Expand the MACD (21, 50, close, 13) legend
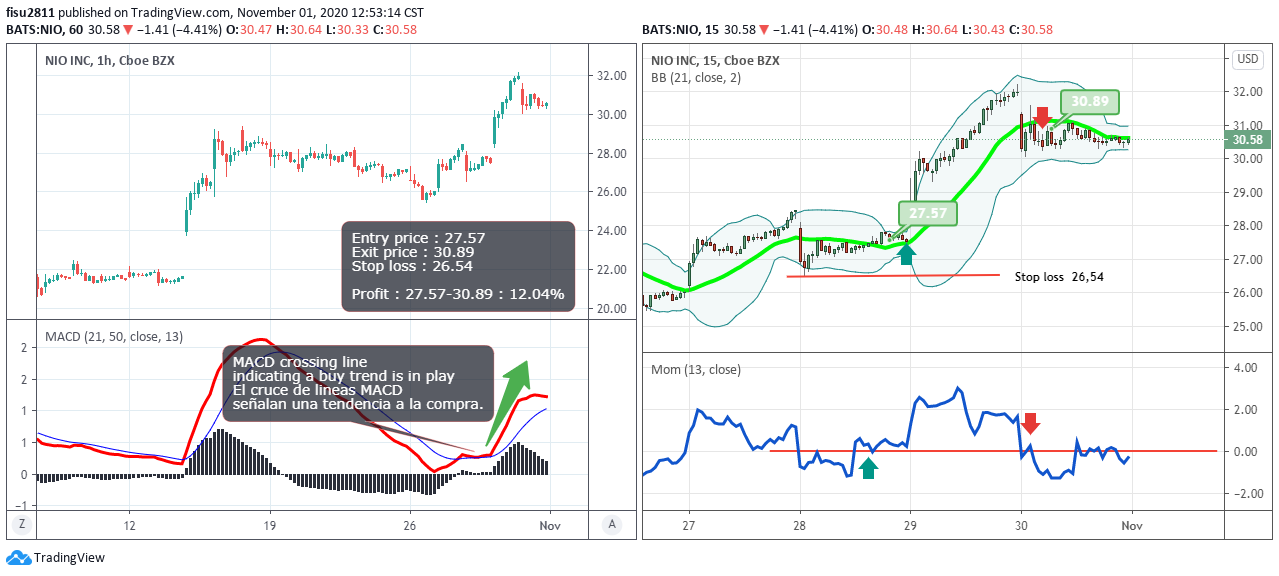 [x=114, y=337]
